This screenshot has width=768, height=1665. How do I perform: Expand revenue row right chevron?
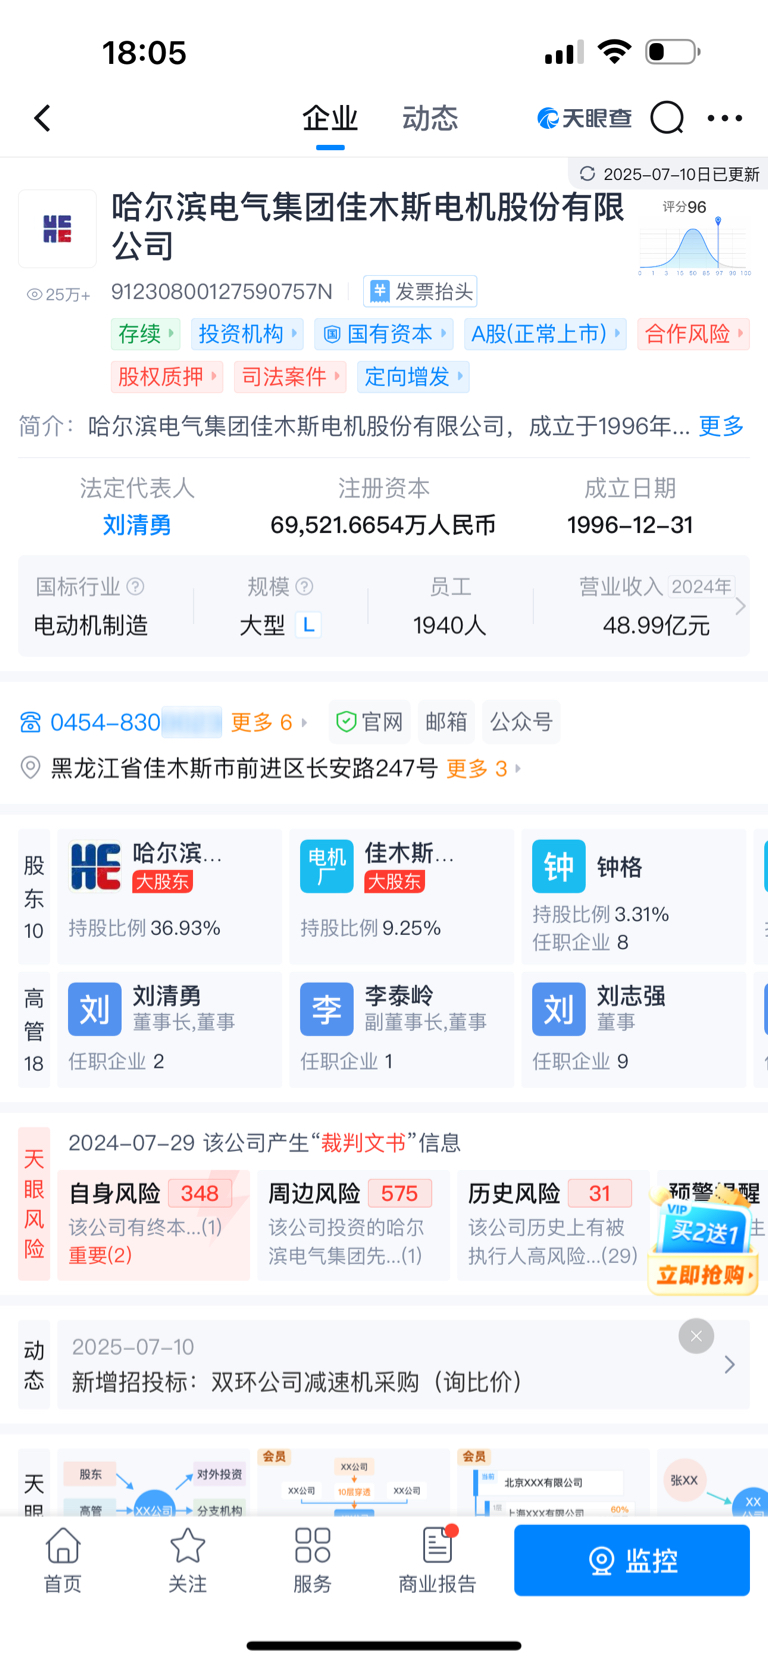740,606
